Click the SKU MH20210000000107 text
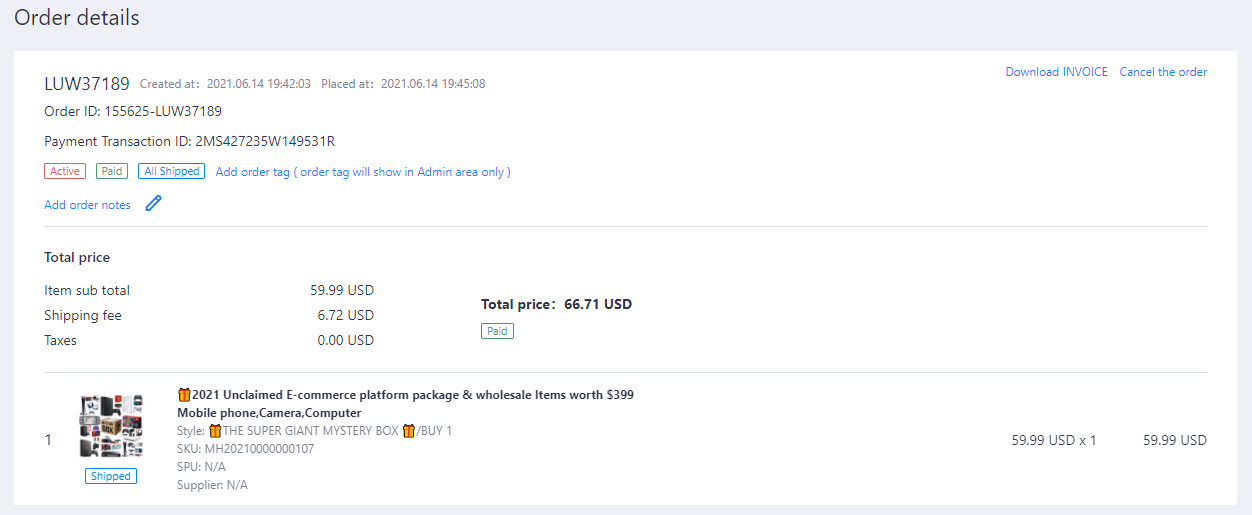Viewport: 1252px width, 515px height. [x=245, y=449]
